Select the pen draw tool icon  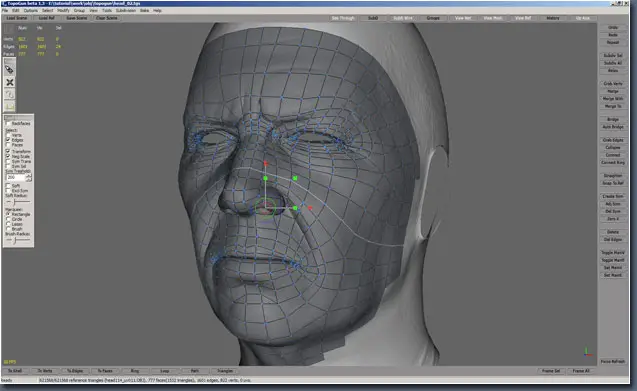coord(9,70)
